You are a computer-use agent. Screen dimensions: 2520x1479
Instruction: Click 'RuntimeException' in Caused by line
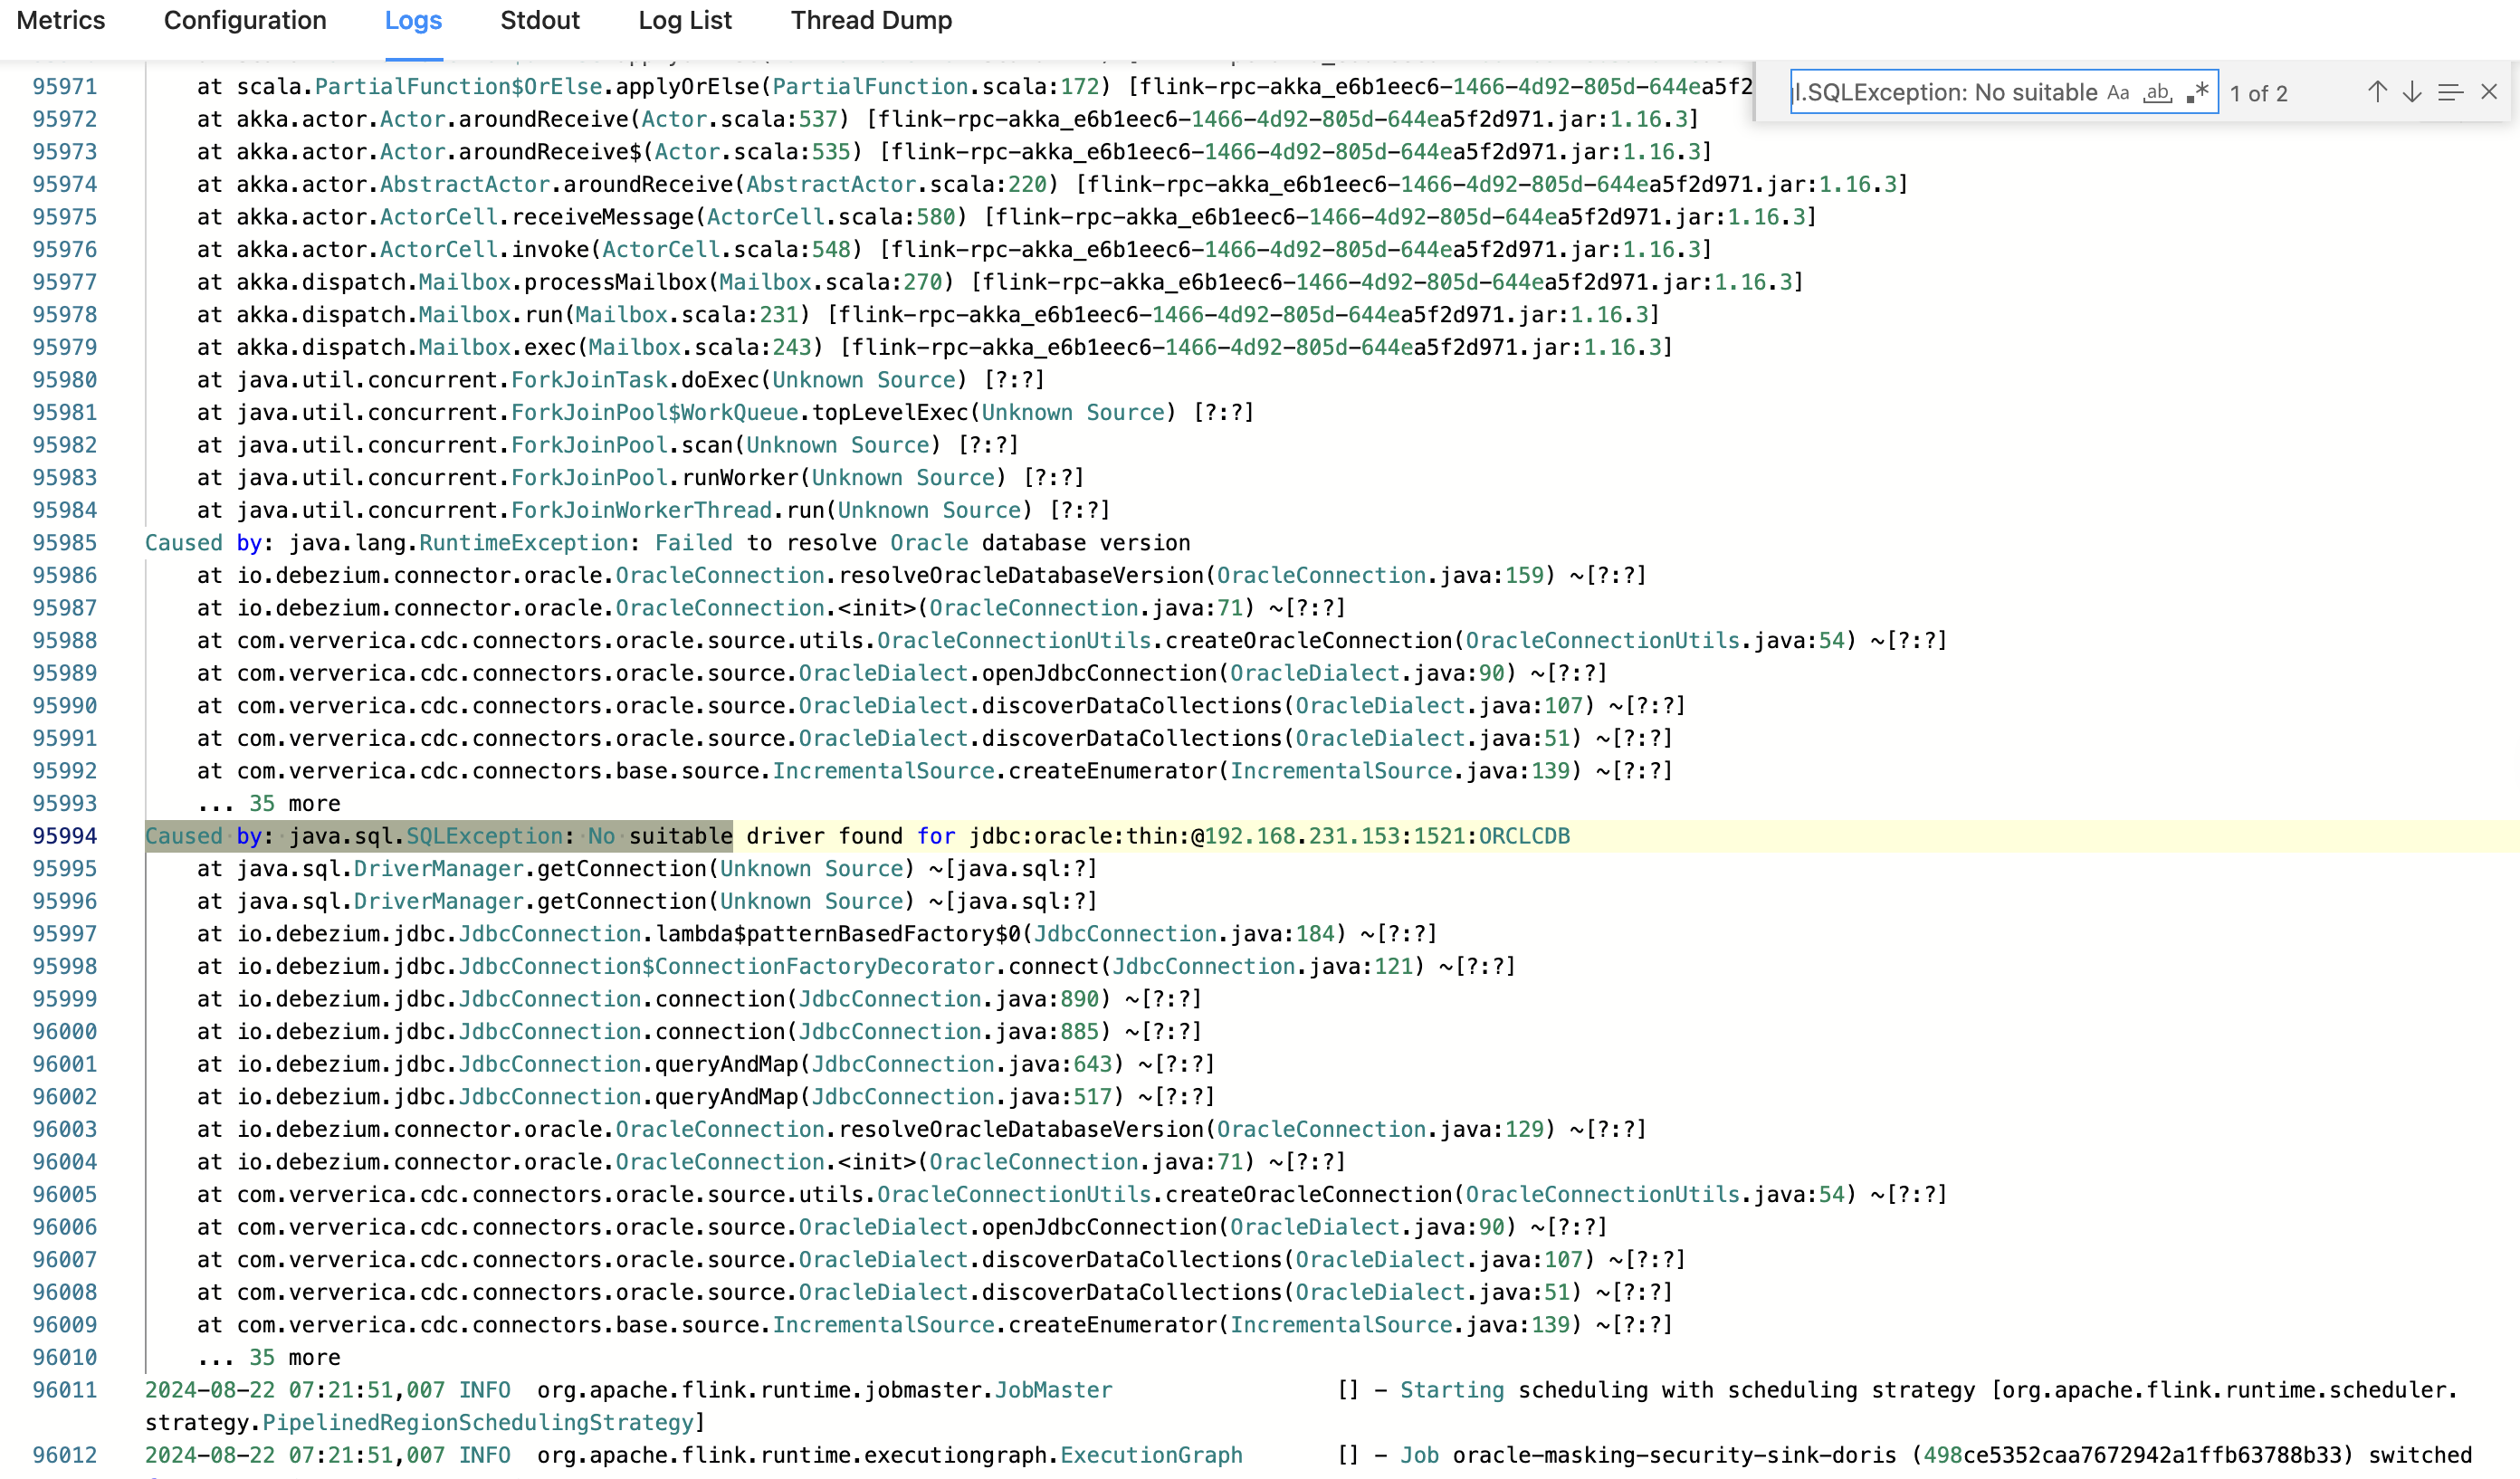click(x=524, y=543)
